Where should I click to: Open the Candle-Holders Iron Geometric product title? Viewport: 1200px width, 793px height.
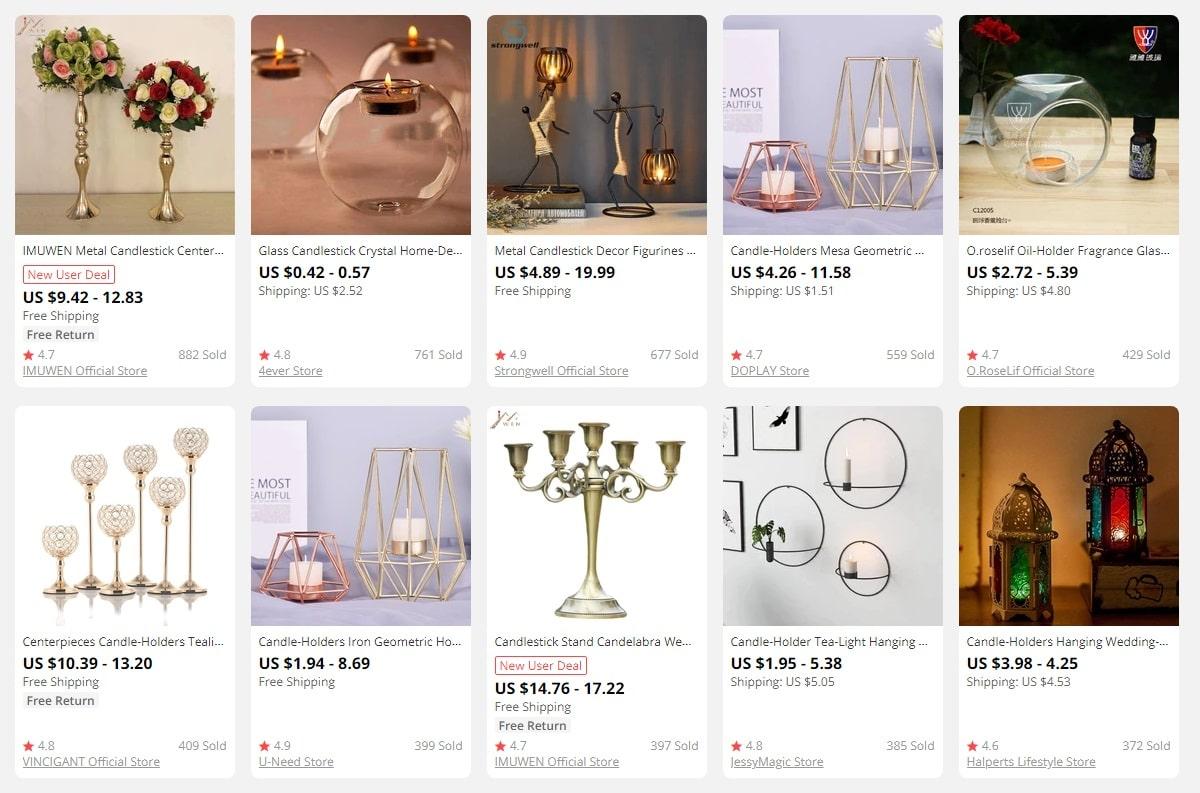click(x=360, y=642)
